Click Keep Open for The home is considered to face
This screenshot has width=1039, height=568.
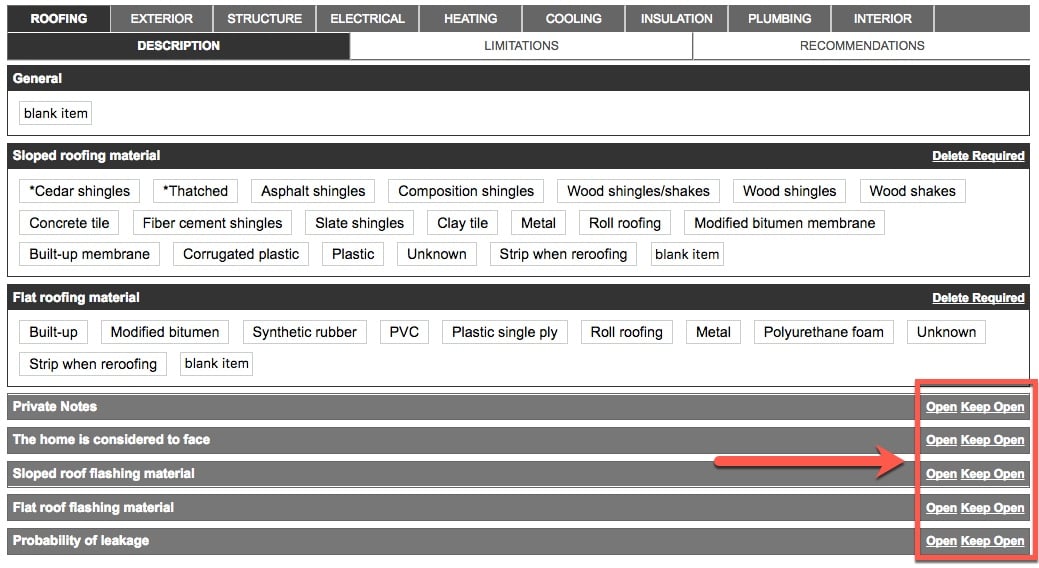pos(992,440)
